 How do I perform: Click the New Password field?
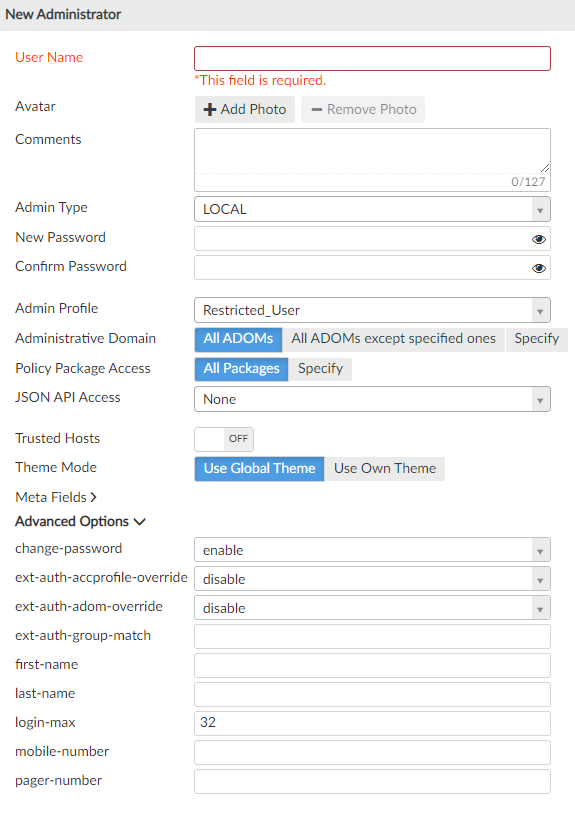click(x=372, y=239)
